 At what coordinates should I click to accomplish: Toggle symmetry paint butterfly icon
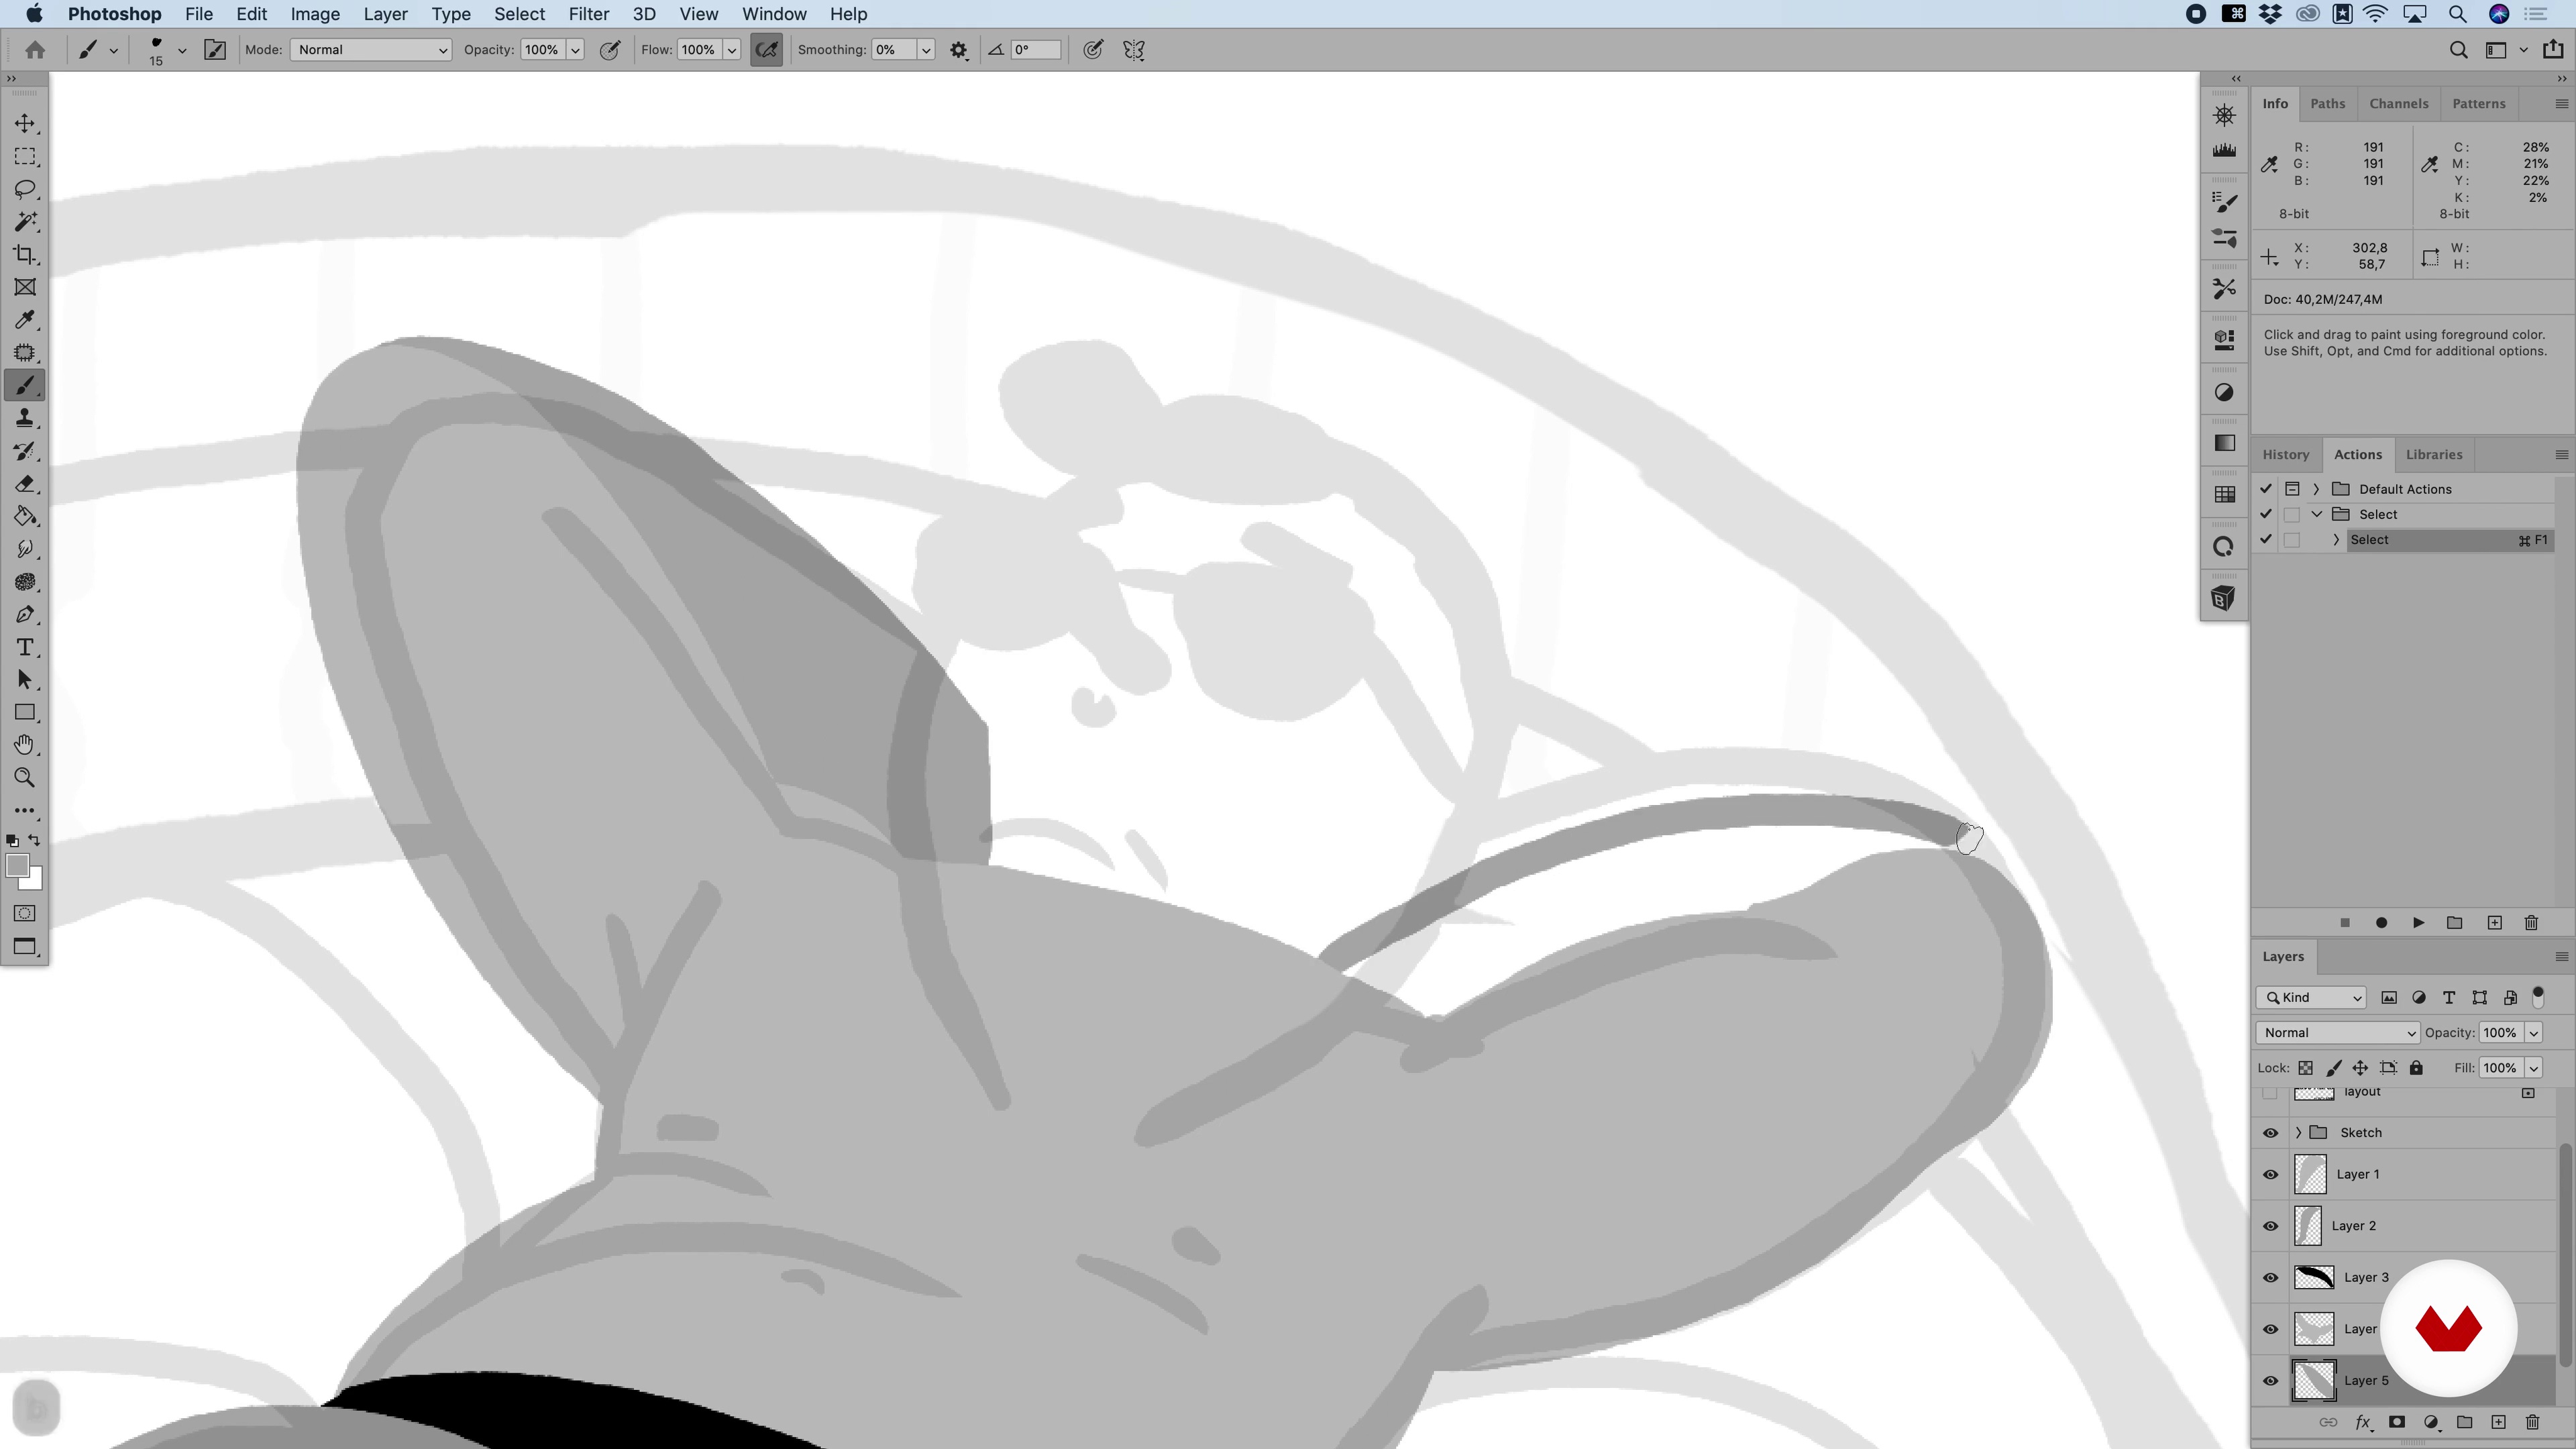click(1134, 50)
